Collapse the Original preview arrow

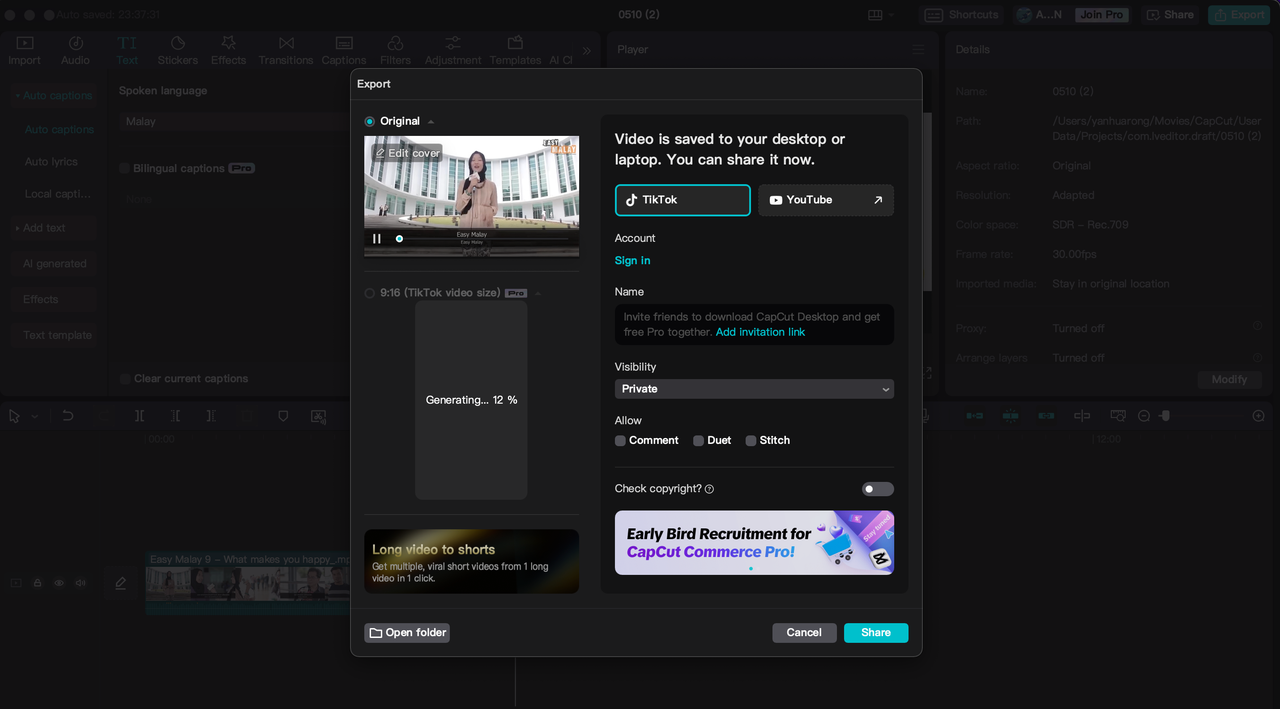tap(431, 122)
